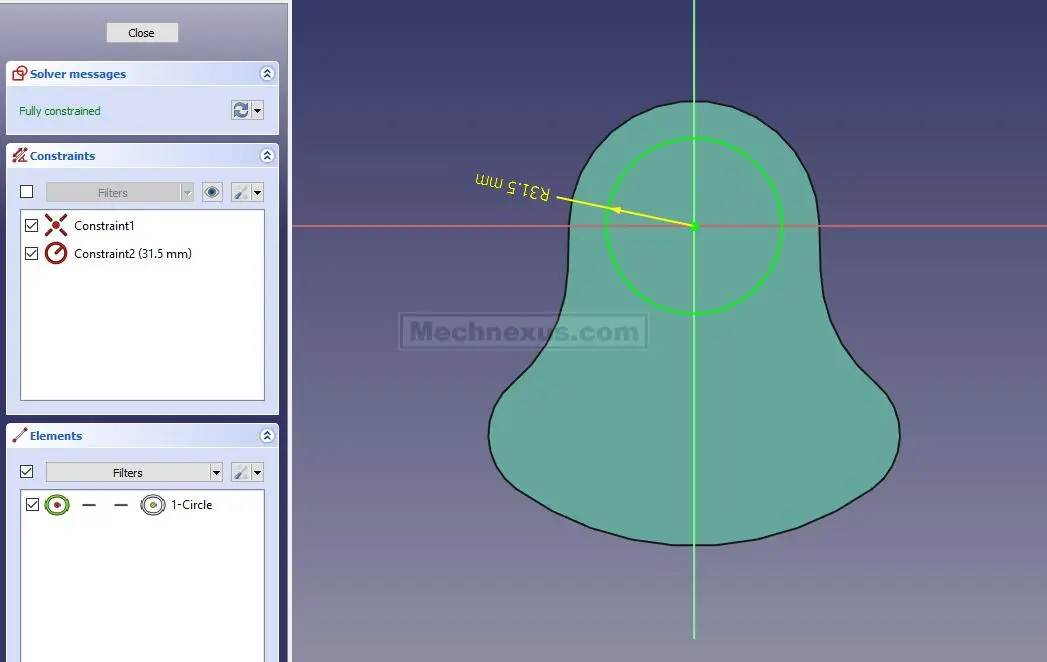Open the Constraints settings dropdown arrow

(257, 192)
